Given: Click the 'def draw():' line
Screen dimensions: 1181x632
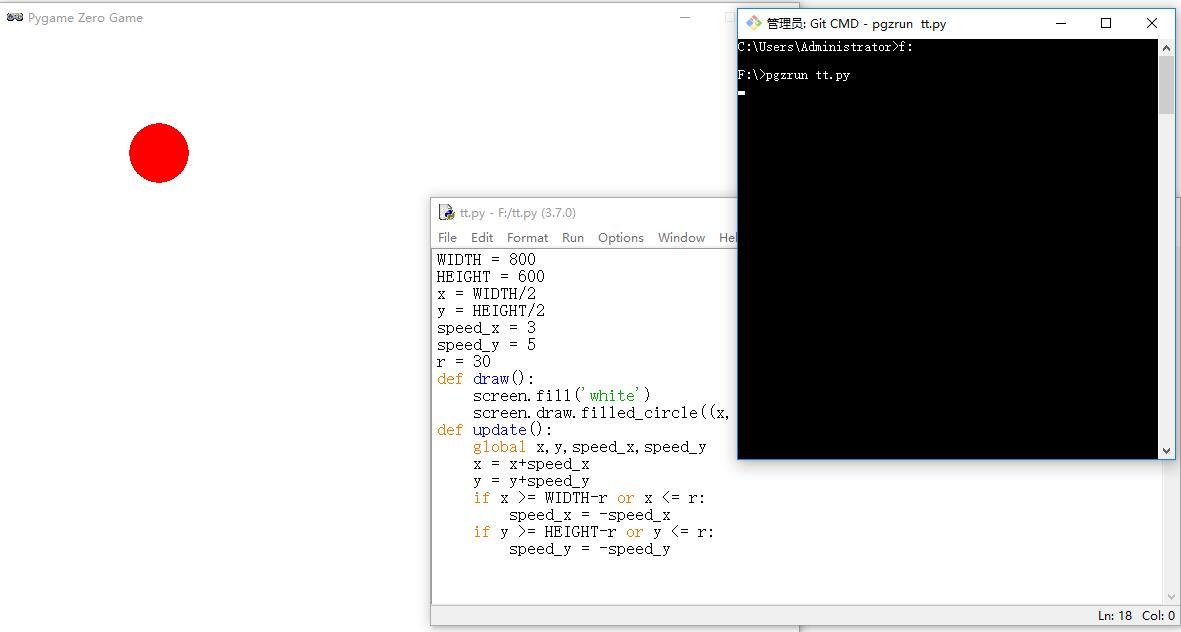Looking at the screenshot, I should point(486,379).
